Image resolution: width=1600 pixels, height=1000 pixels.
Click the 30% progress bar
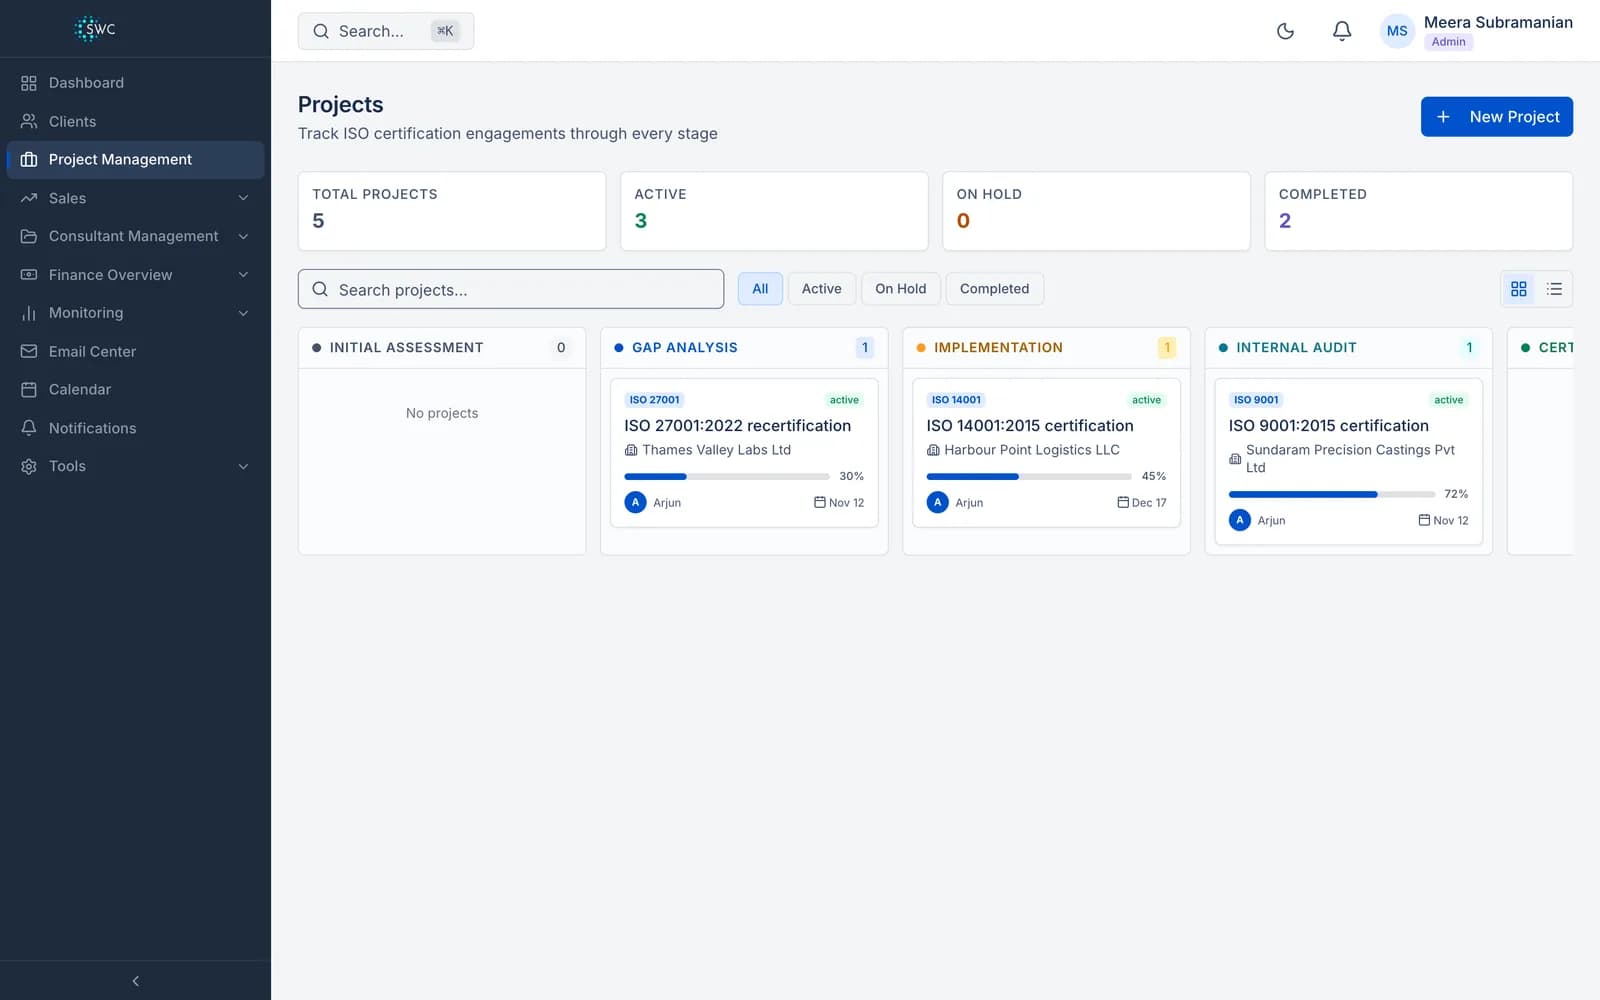[x=727, y=476]
